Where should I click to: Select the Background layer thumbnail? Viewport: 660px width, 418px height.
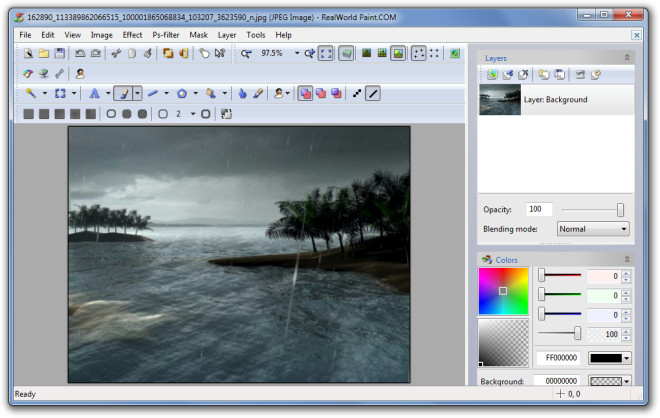tap(499, 100)
